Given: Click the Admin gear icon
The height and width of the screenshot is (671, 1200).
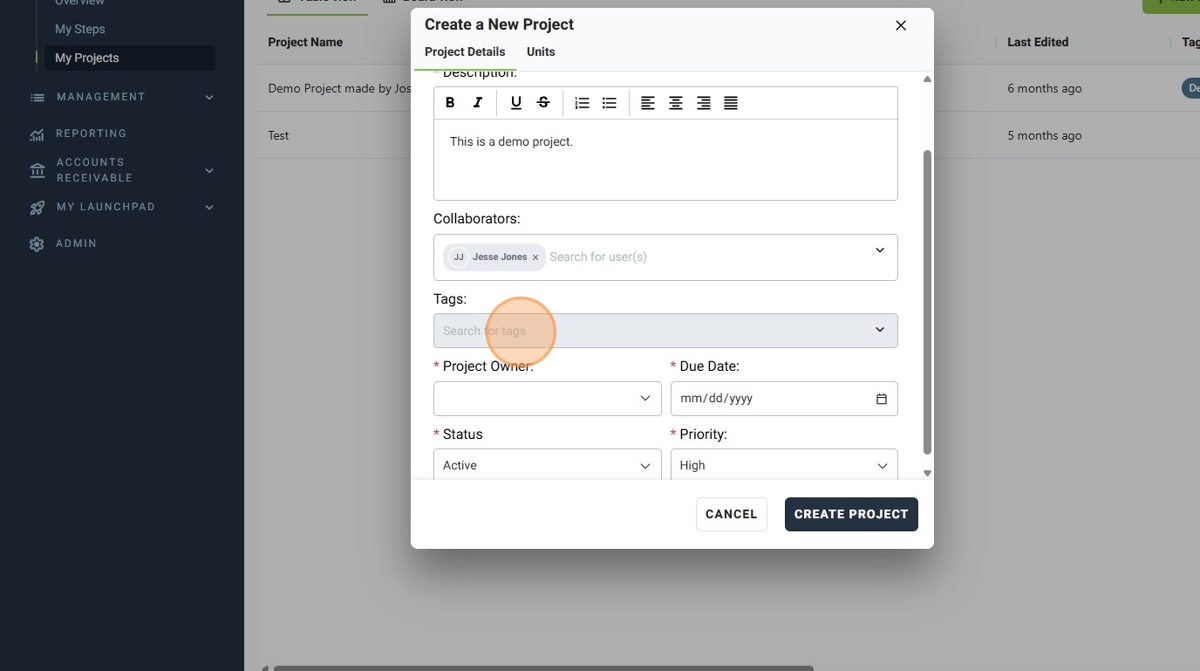Looking at the screenshot, I should [x=37, y=244].
